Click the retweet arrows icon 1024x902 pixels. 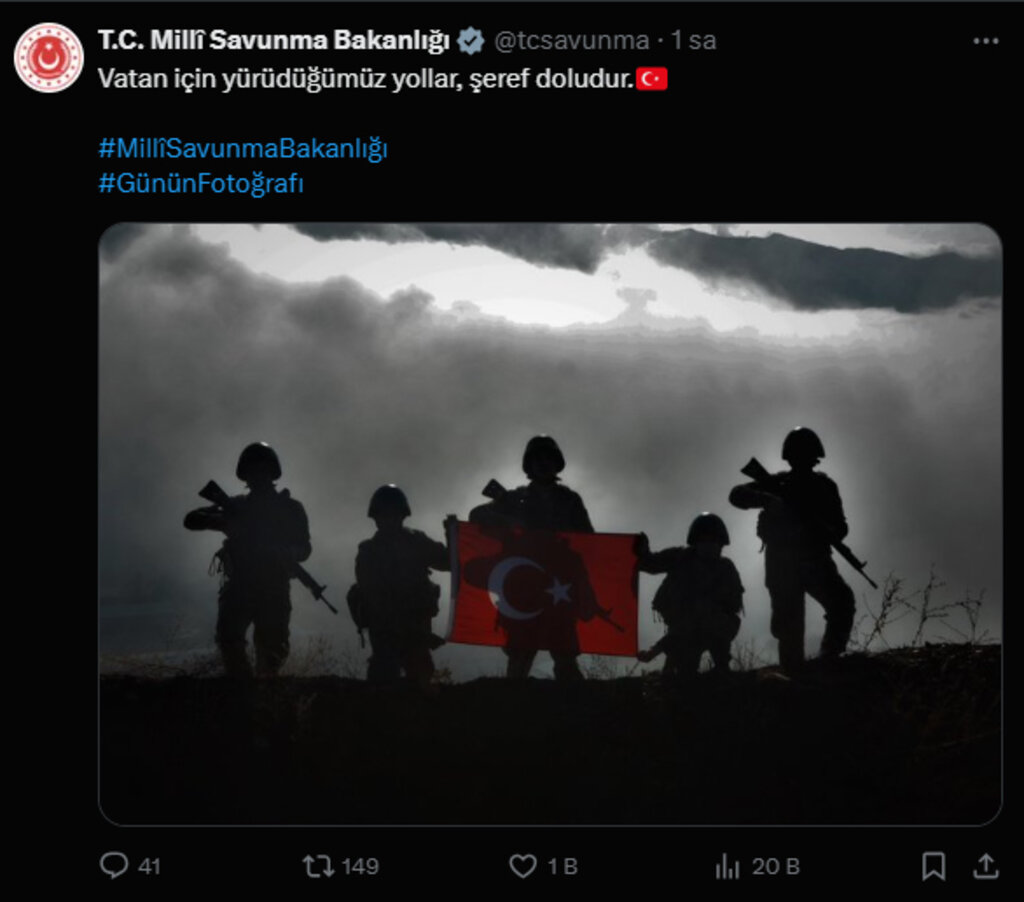point(318,866)
